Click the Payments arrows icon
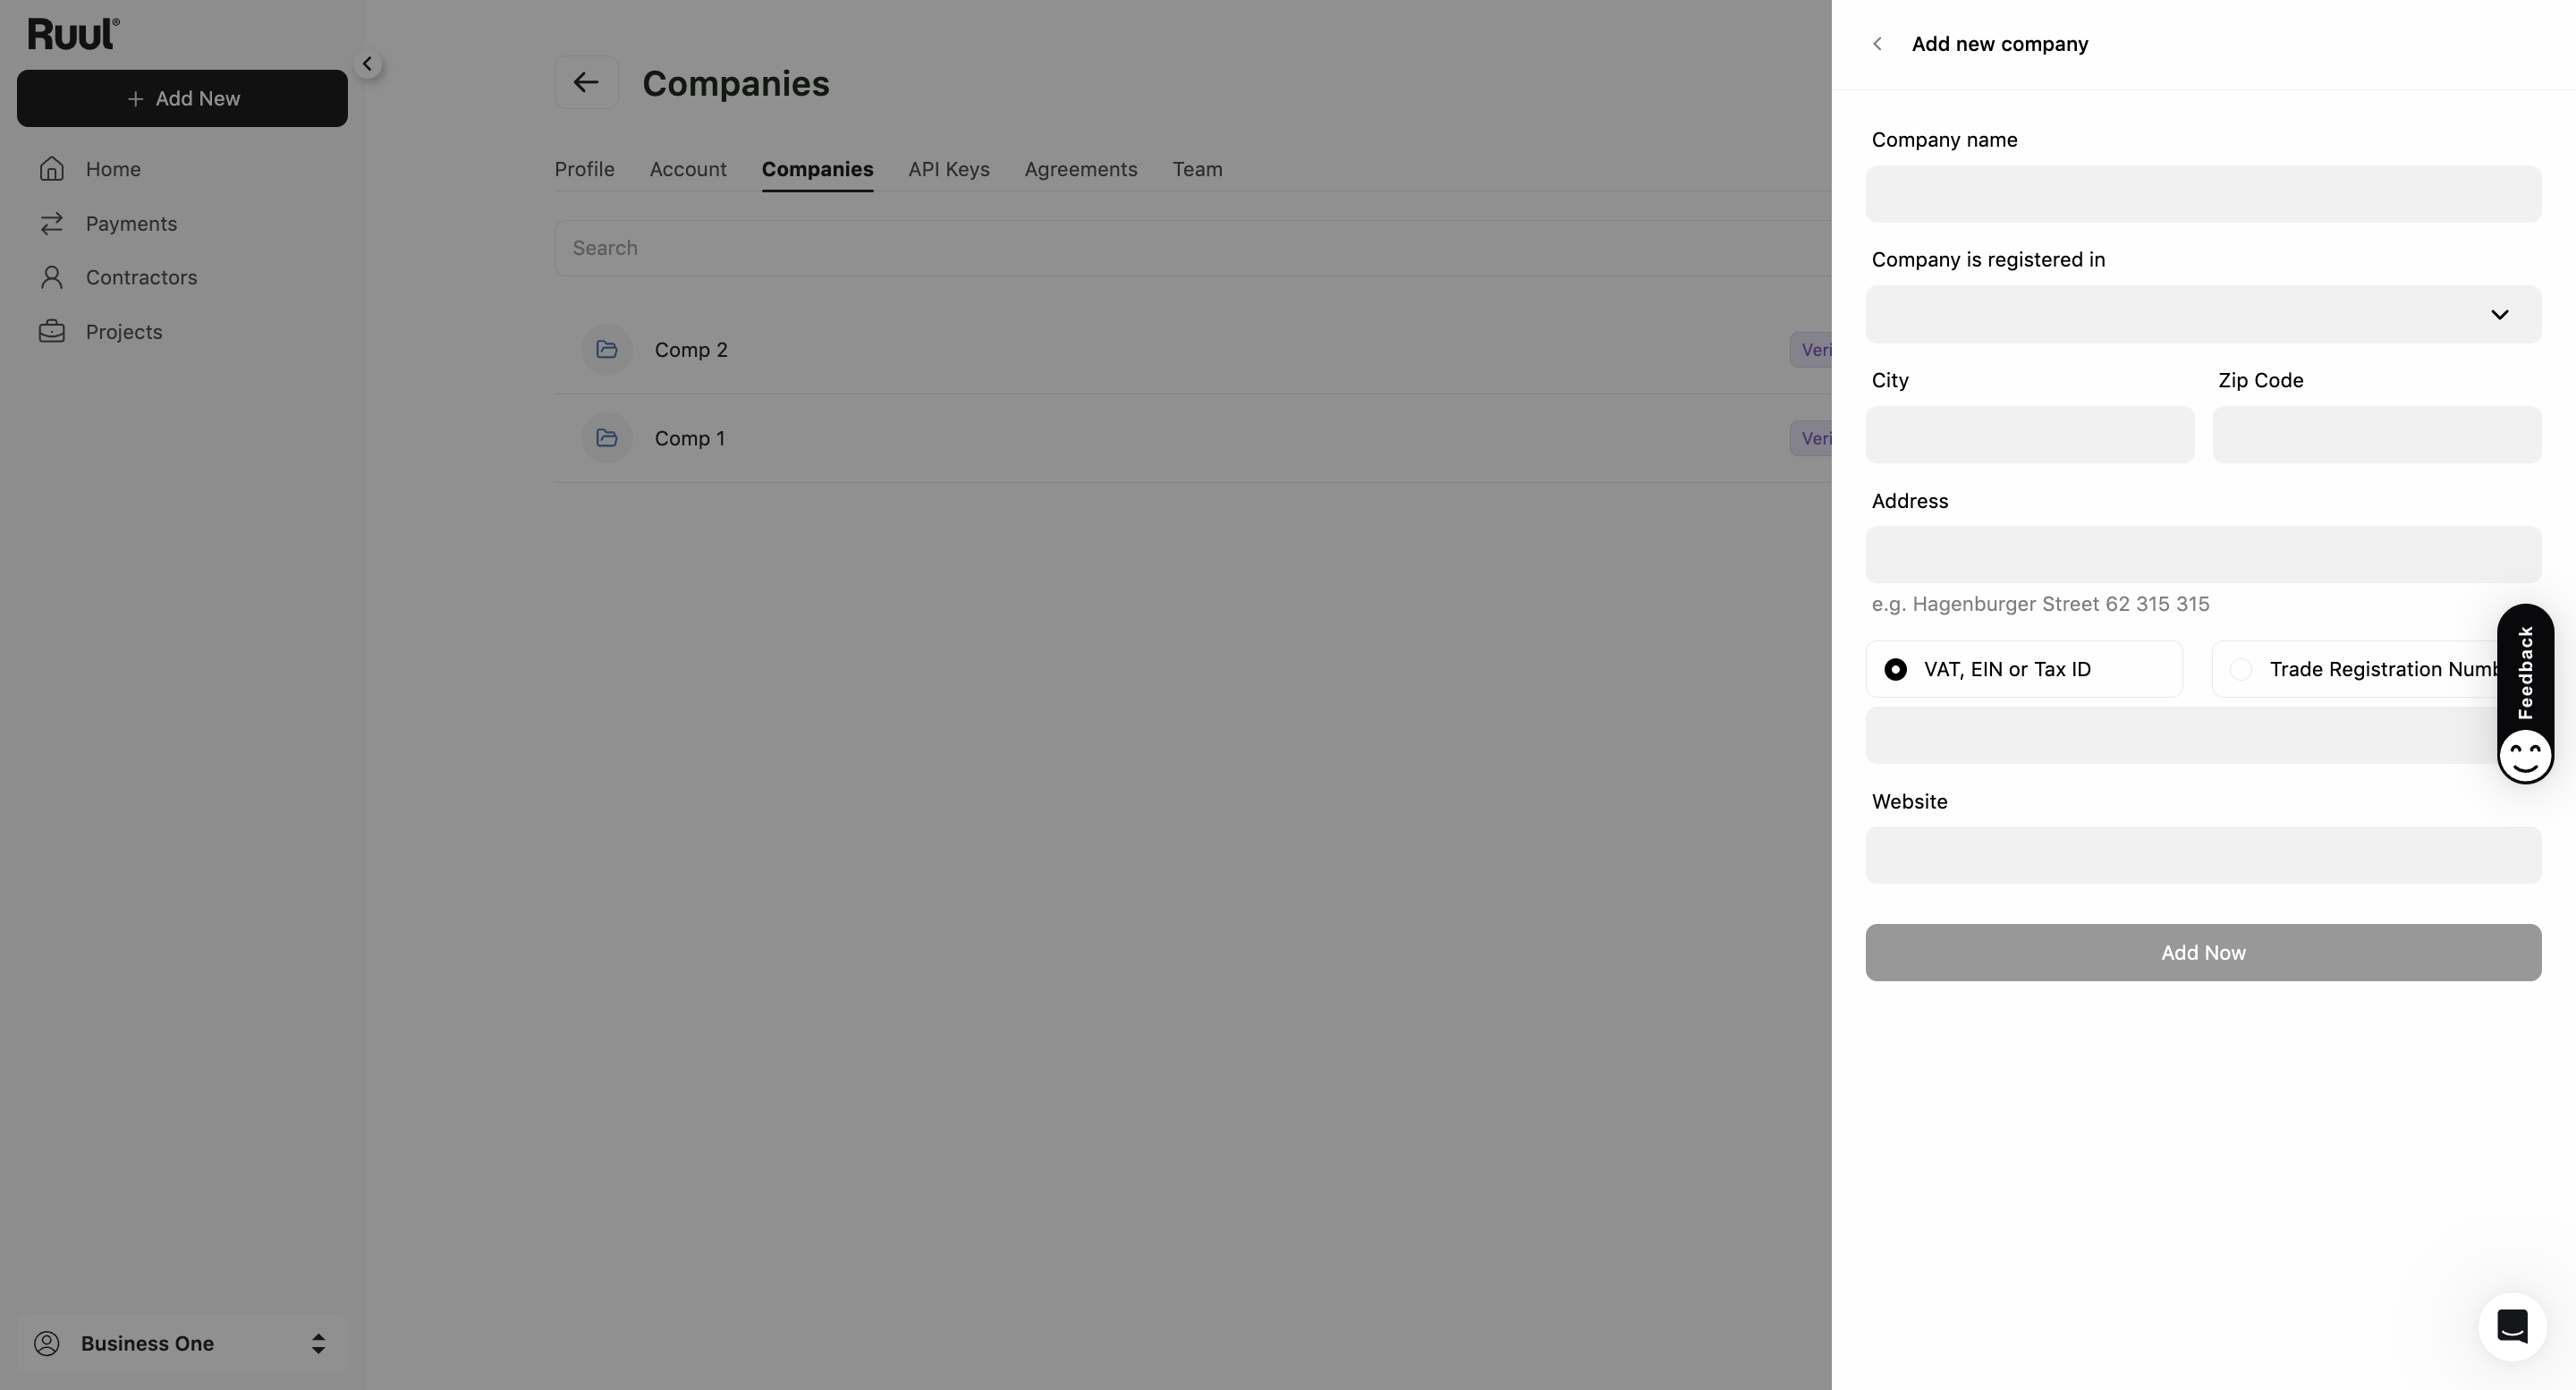The height and width of the screenshot is (1390, 2576). 52,223
